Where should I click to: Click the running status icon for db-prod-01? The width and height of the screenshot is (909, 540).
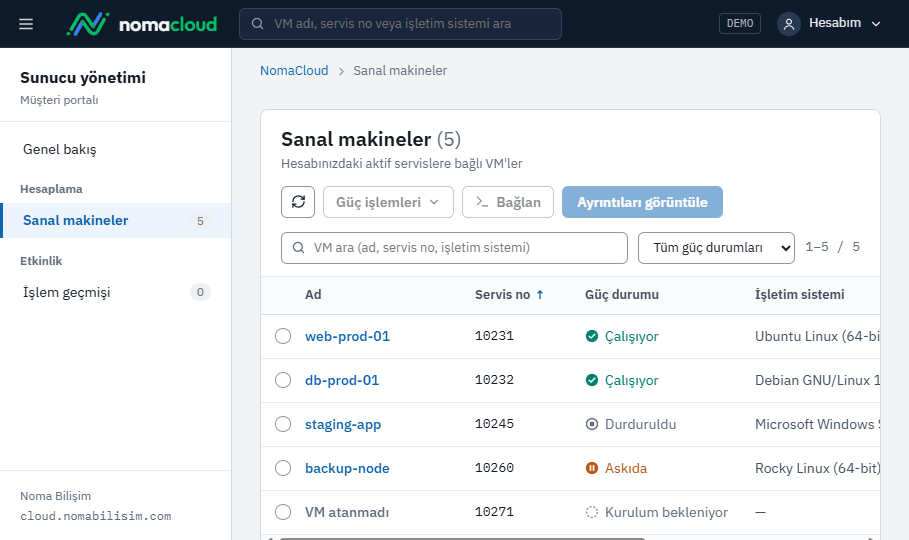[x=591, y=380]
